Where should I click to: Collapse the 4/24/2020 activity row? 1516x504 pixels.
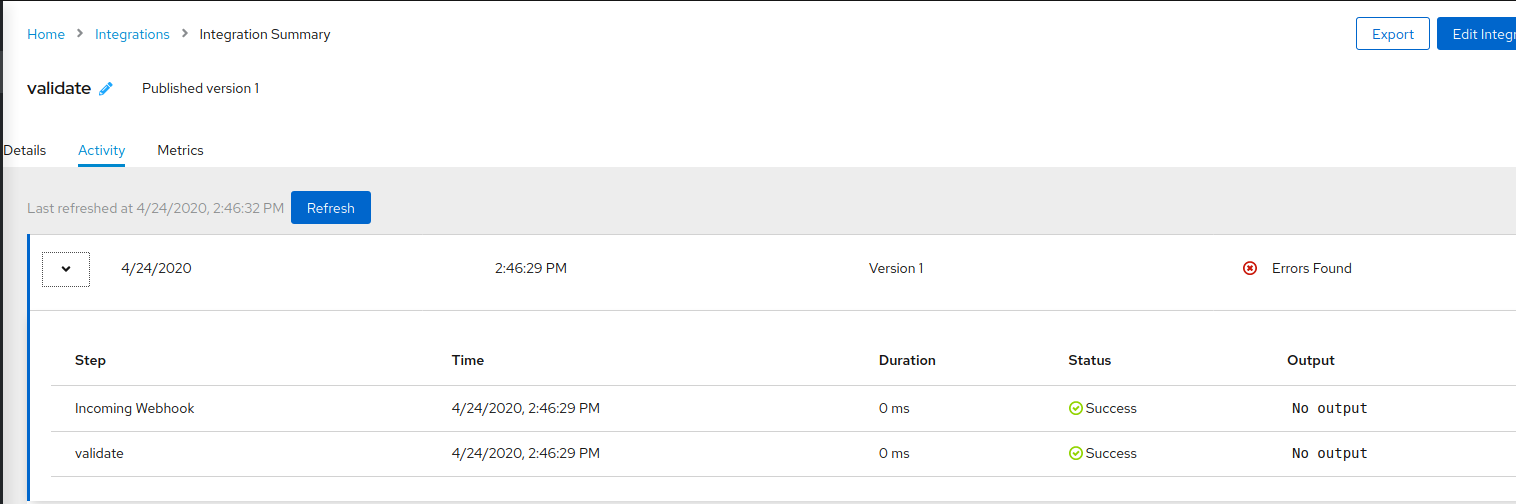click(x=66, y=269)
